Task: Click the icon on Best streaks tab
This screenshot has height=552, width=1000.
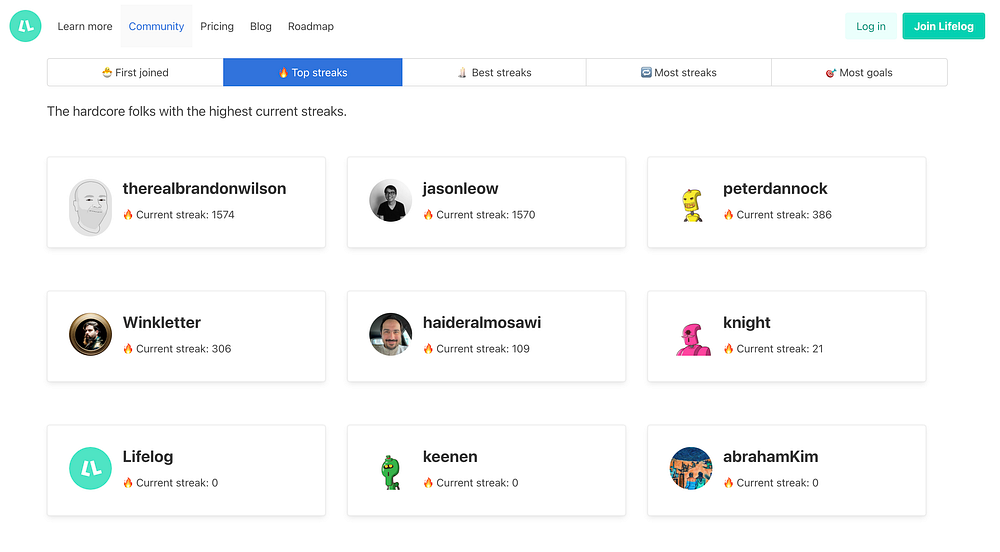Action: [462, 73]
